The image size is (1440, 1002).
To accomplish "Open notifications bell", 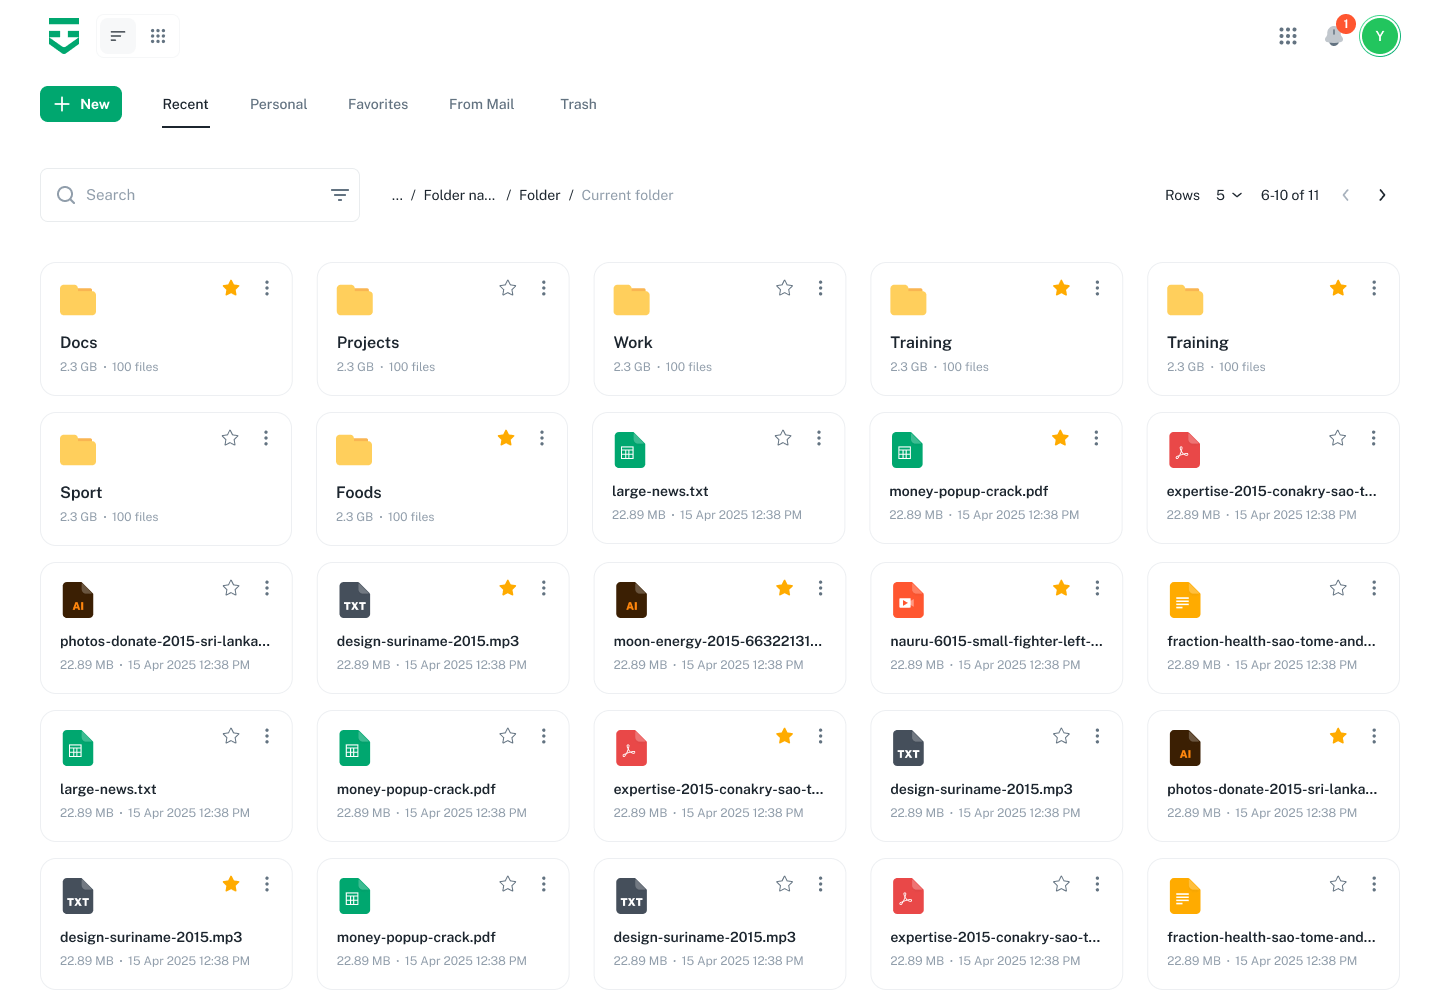I will coord(1334,36).
